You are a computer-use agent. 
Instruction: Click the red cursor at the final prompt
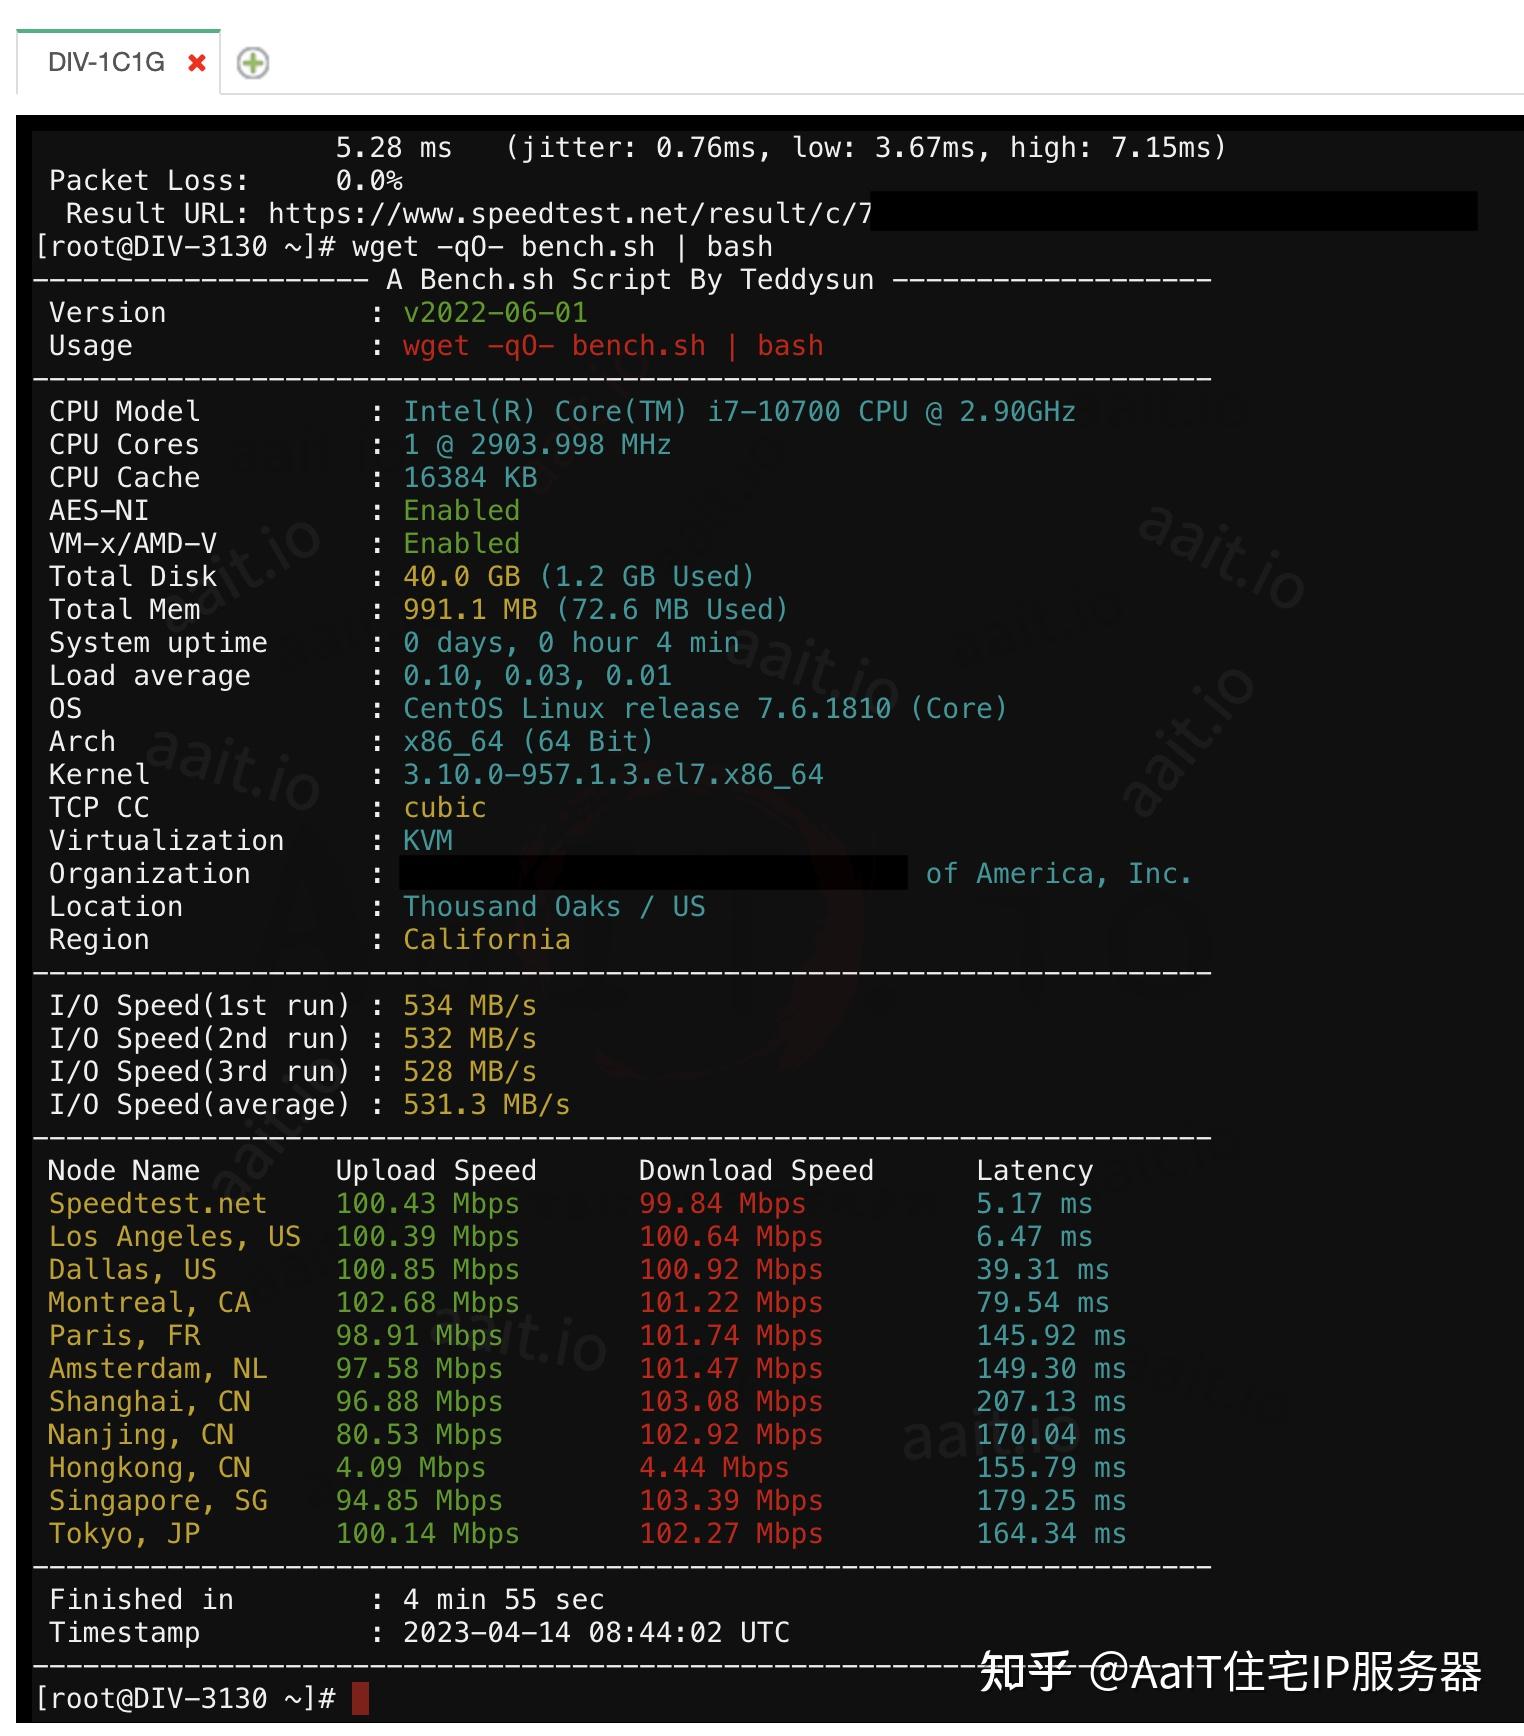pyautogui.click(x=360, y=1698)
